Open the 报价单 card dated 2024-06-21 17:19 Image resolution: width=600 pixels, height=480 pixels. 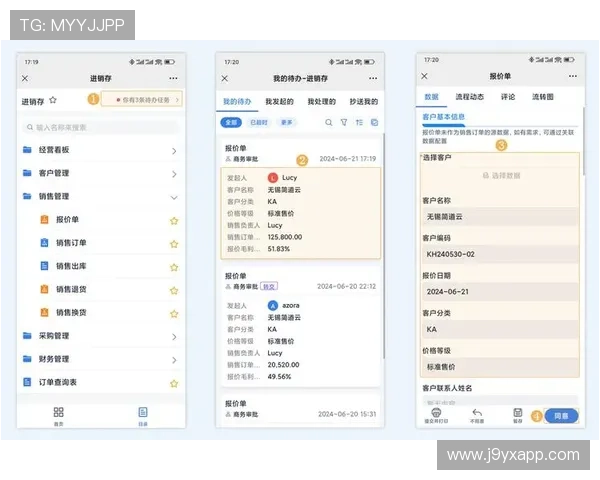pyautogui.click(x=301, y=199)
